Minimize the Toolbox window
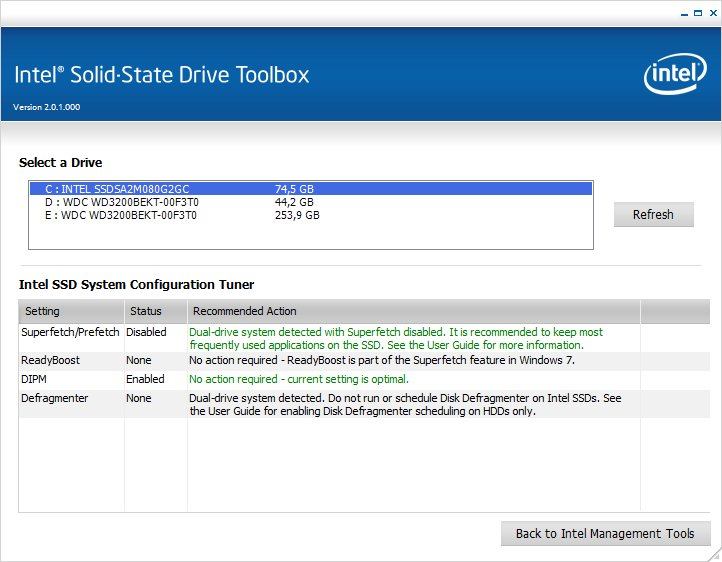Screen dimensions: 722x562 tap(684, 13)
